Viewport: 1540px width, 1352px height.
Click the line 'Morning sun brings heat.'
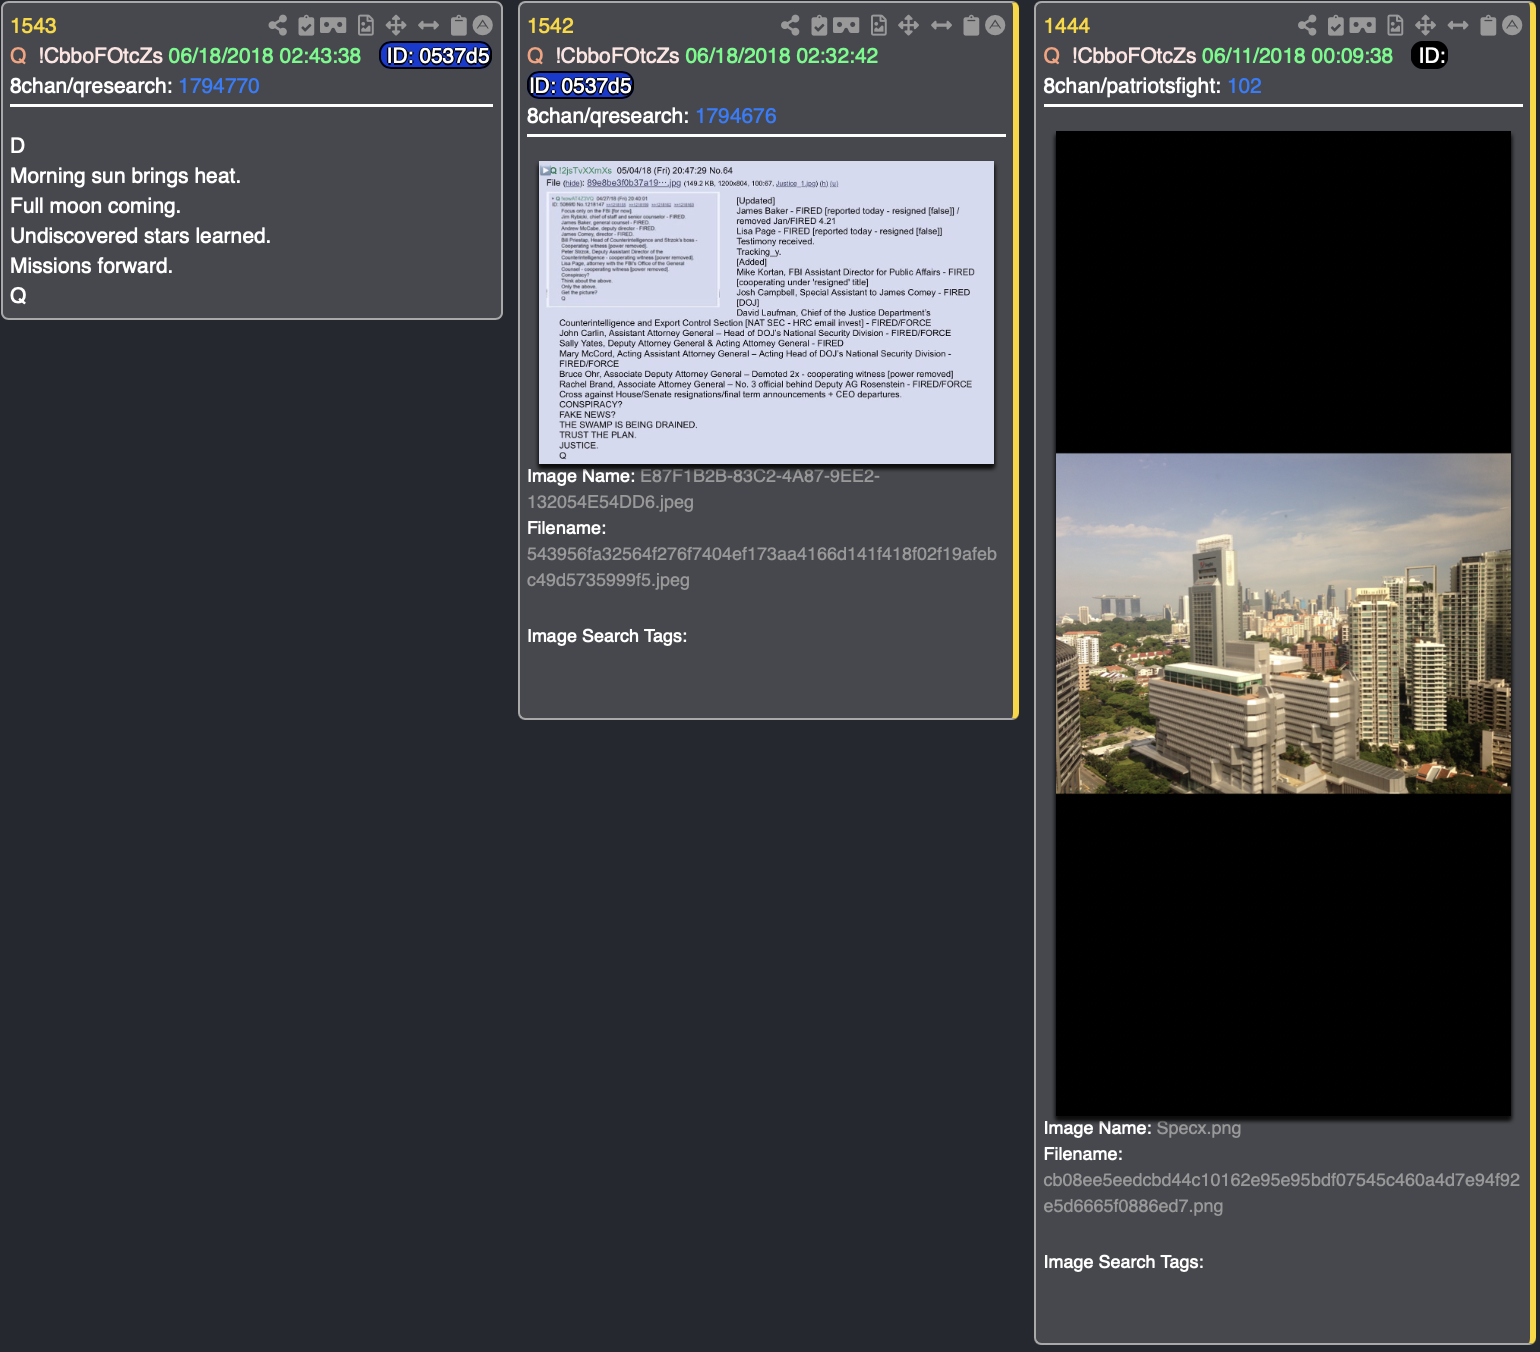pyautogui.click(x=126, y=176)
